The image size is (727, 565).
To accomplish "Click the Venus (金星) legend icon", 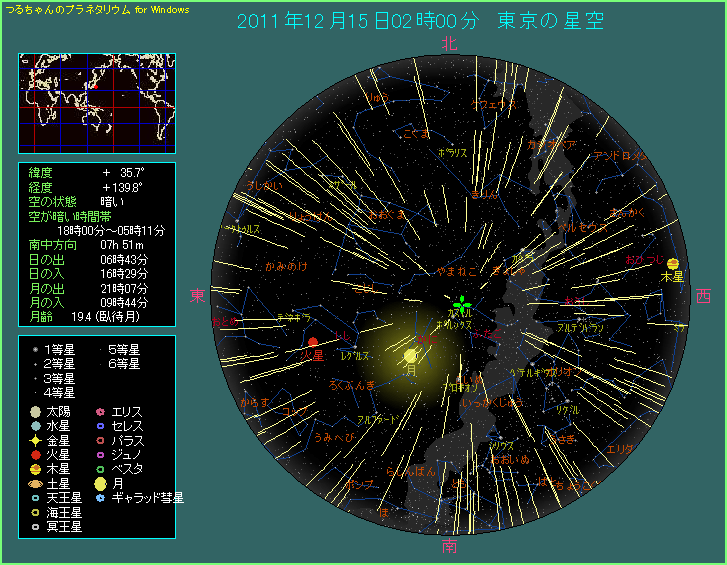I will tap(35, 440).
